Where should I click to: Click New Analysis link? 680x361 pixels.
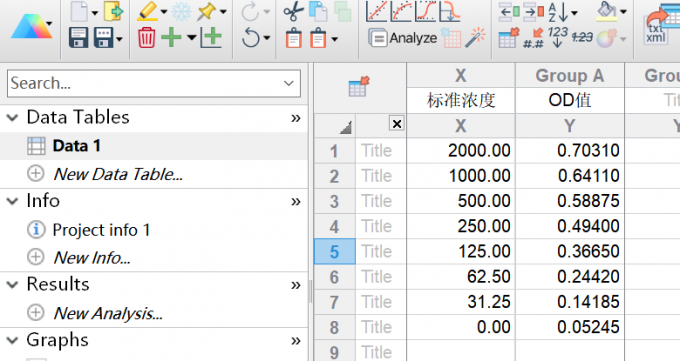pyautogui.click(x=108, y=313)
